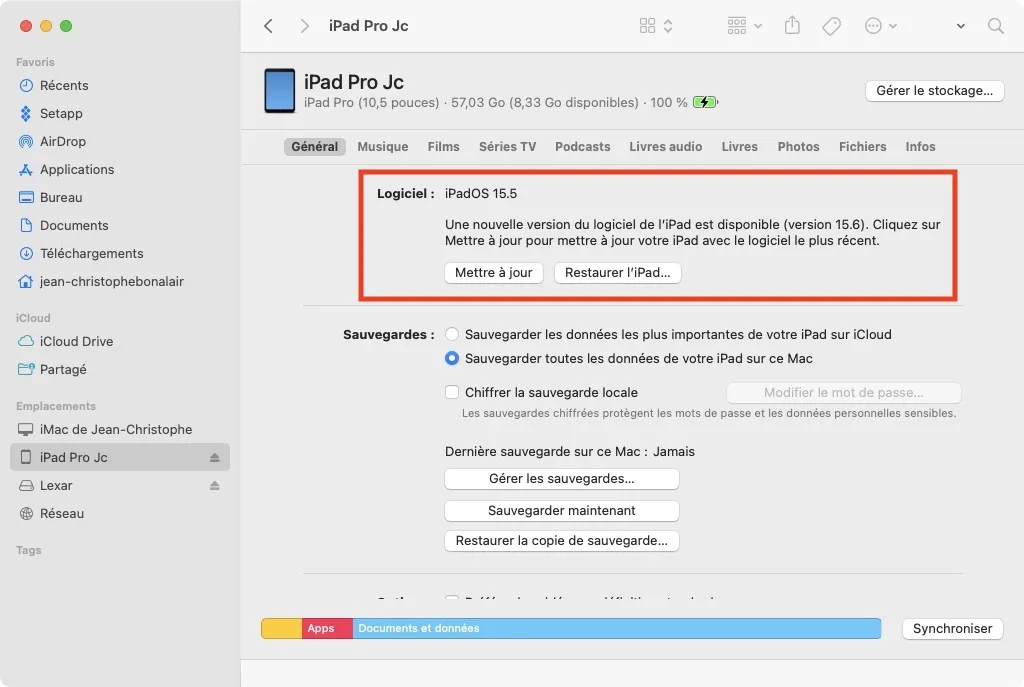Click Modifier le mot de passe button
This screenshot has width=1024, height=687.
[x=844, y=393]
